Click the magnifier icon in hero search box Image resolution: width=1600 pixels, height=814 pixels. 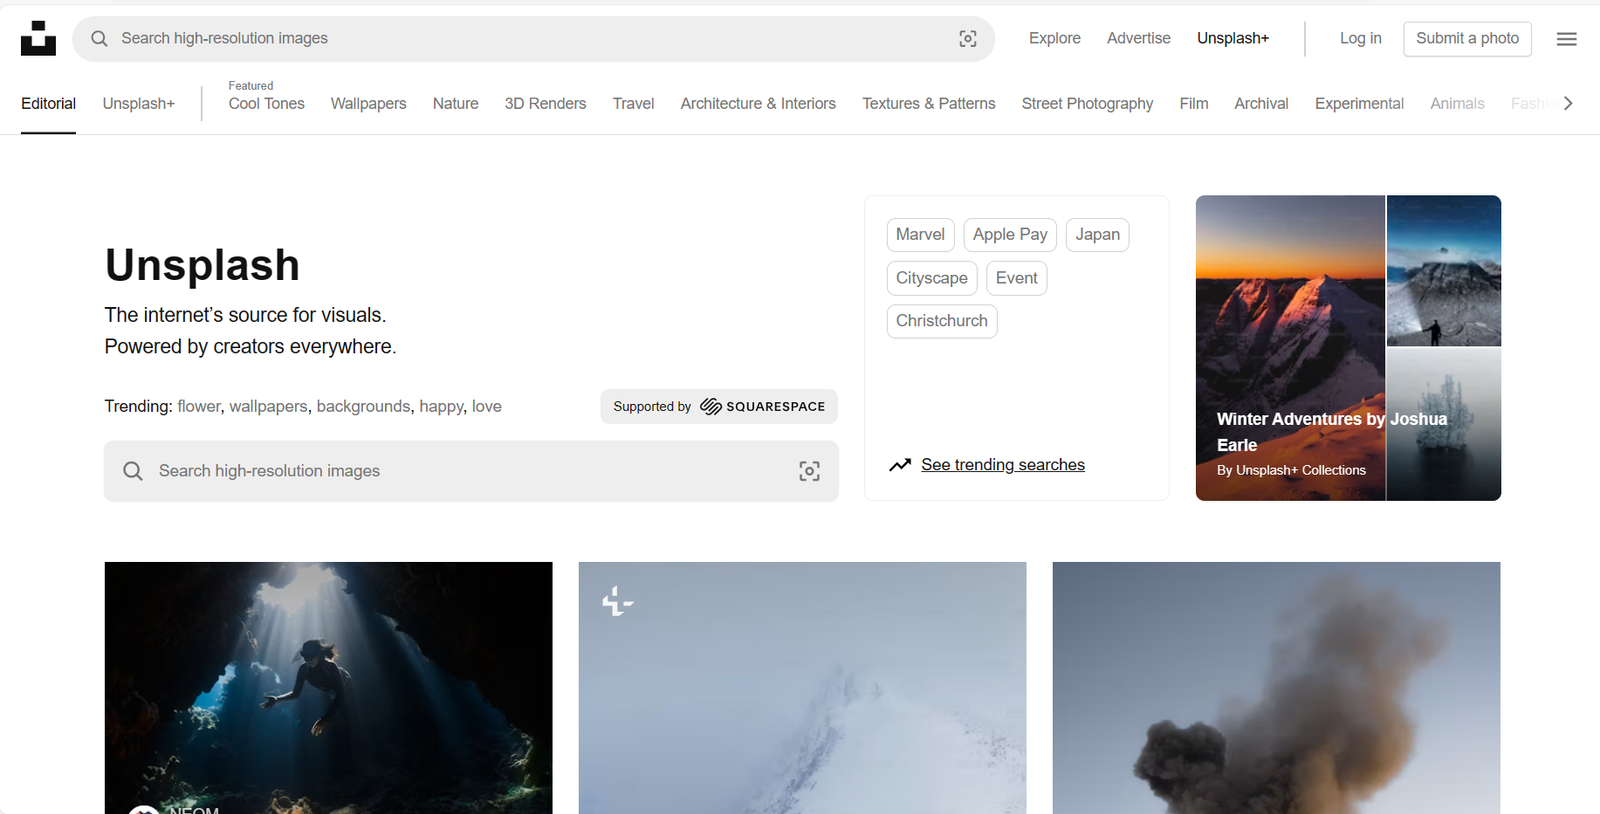(133, 471)
